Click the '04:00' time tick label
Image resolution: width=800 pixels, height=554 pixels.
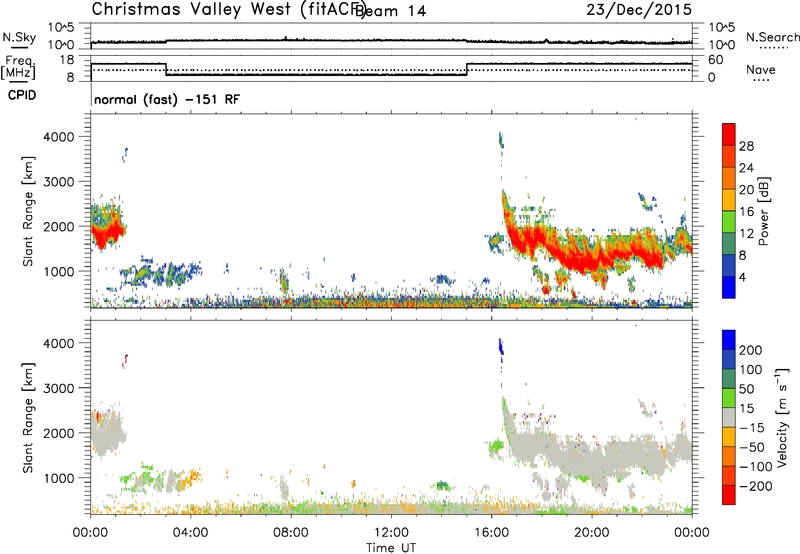tap(190, 533)
